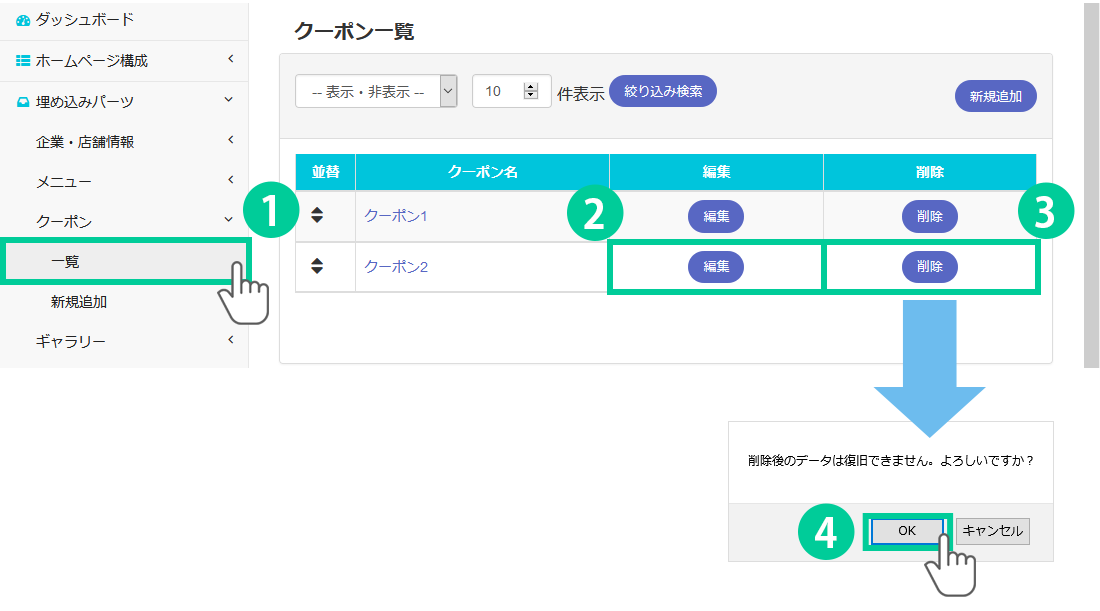1100x611 pixels.
Task: Expand the ホームページ構成 menu chevron
Action: pos(230,61)
